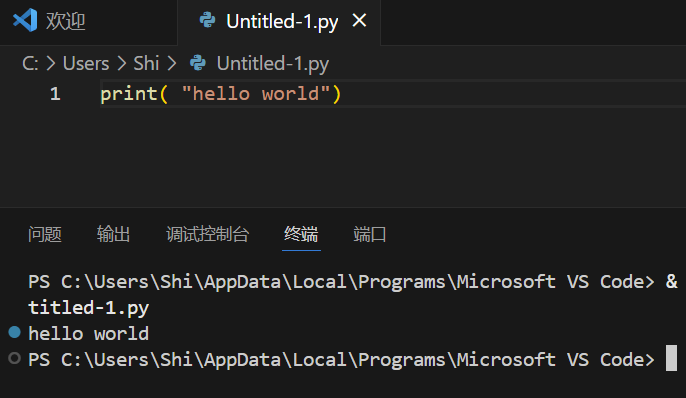Place cursor on print keyword
686x398 pixels.
(129, 94)
